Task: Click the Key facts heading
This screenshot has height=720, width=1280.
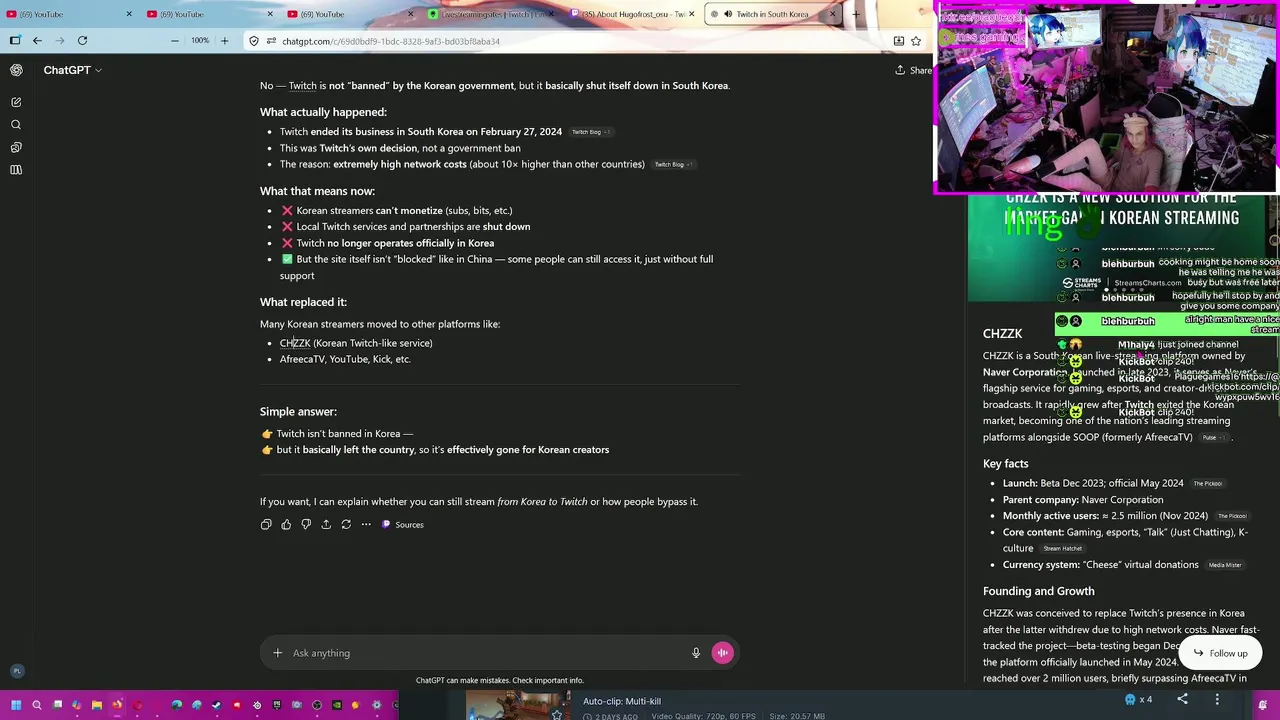Action: 1005,464
